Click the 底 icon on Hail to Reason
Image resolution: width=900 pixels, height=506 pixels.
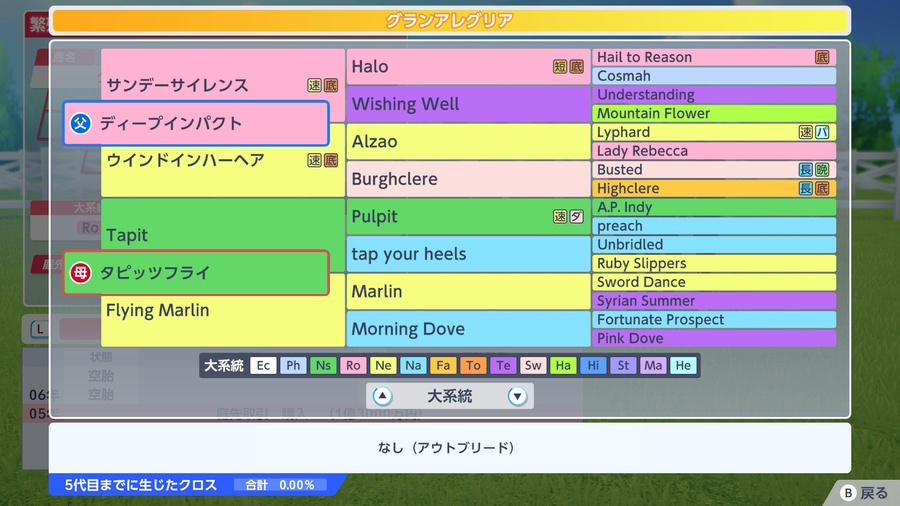(823, 57)
